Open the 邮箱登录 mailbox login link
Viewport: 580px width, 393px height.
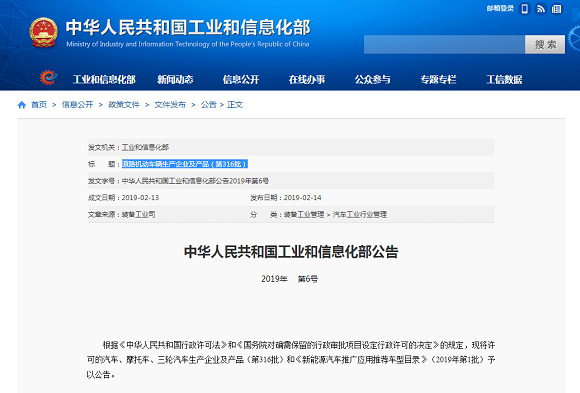point(500,8)
